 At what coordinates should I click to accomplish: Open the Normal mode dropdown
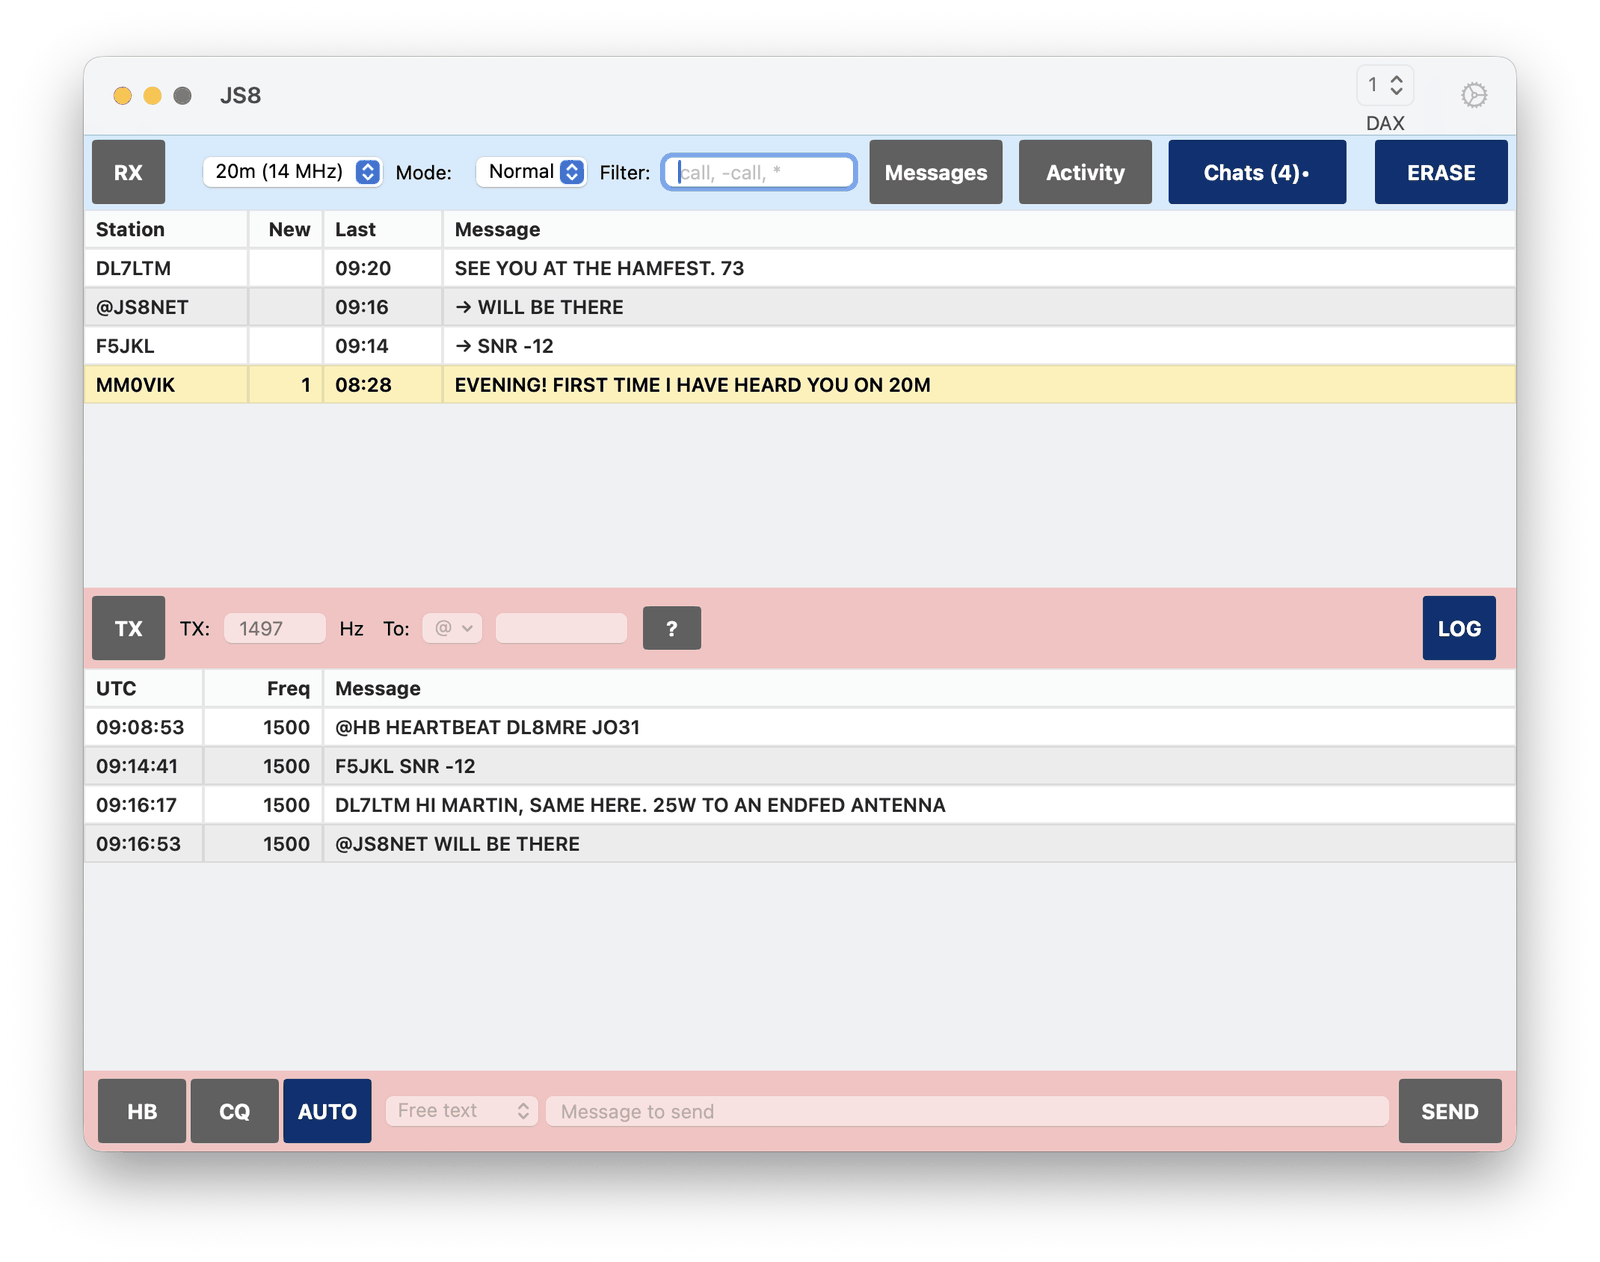(x=531, y=172)
